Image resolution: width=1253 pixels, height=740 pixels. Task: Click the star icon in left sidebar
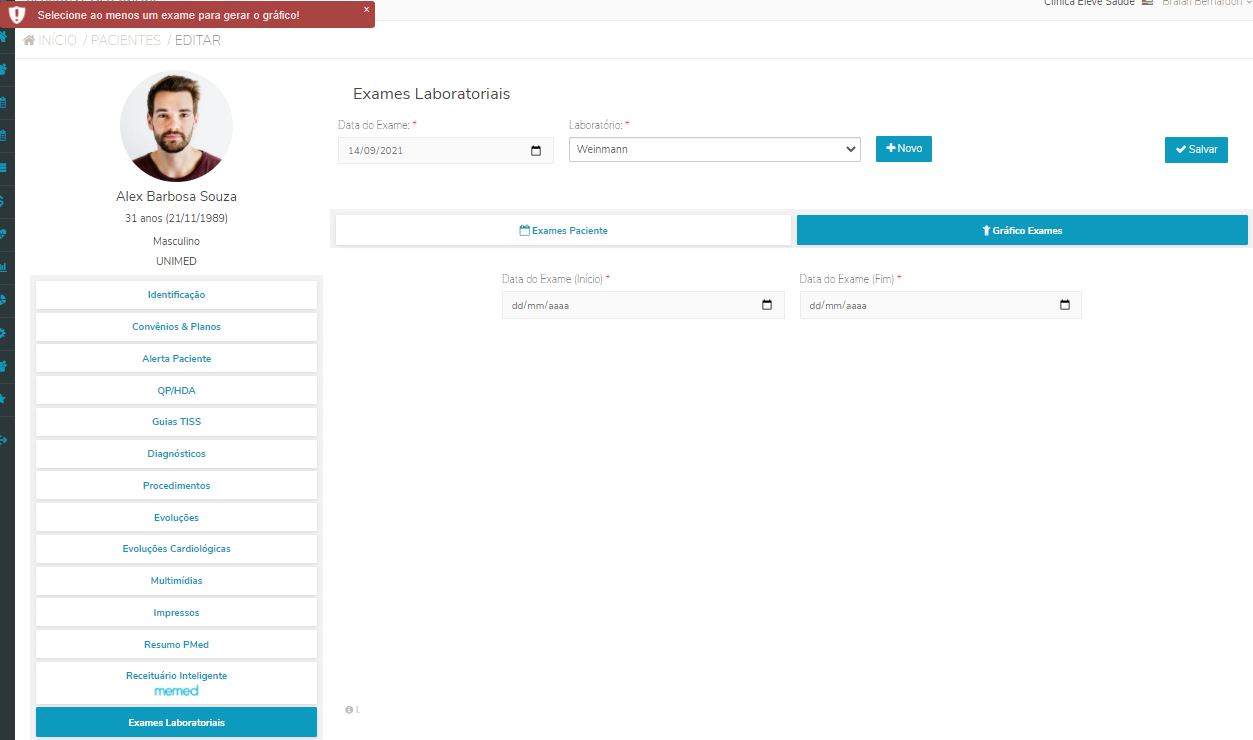point(3,398)
